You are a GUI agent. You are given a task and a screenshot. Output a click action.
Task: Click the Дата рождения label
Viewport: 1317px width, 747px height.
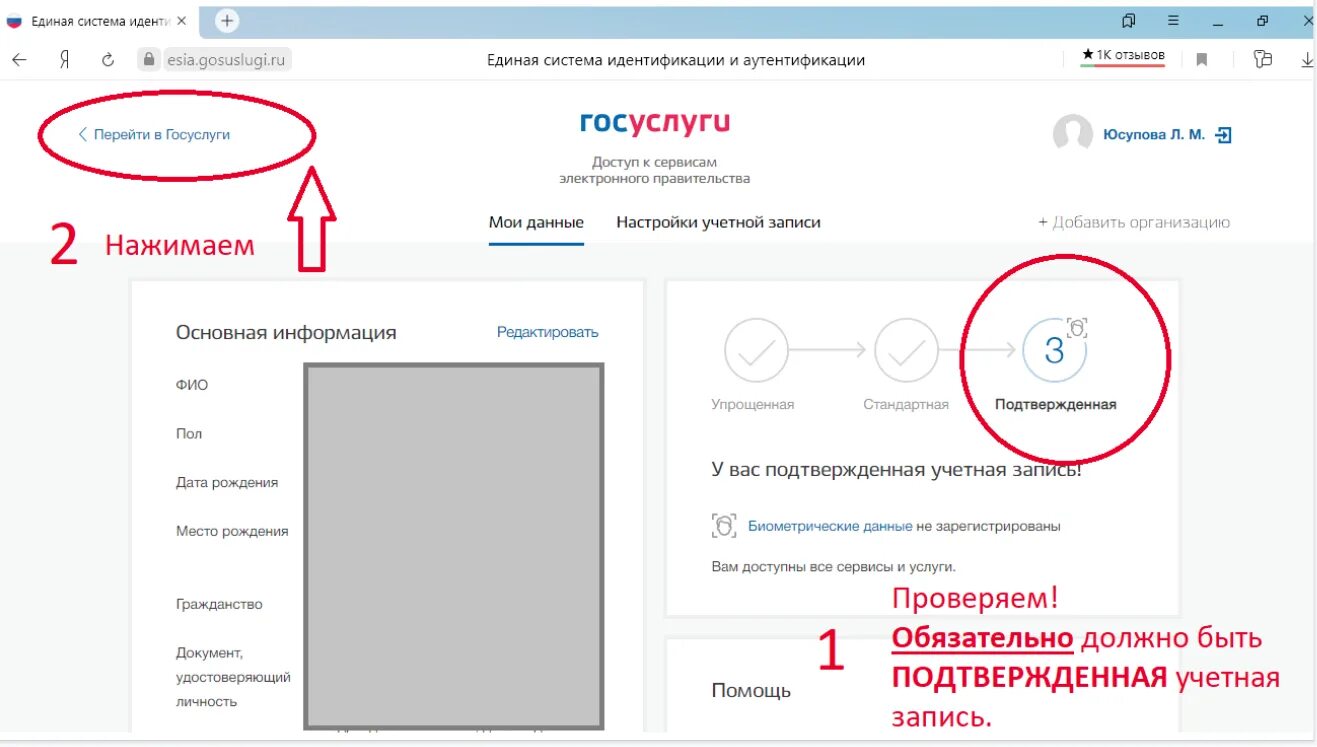(227, 482)
